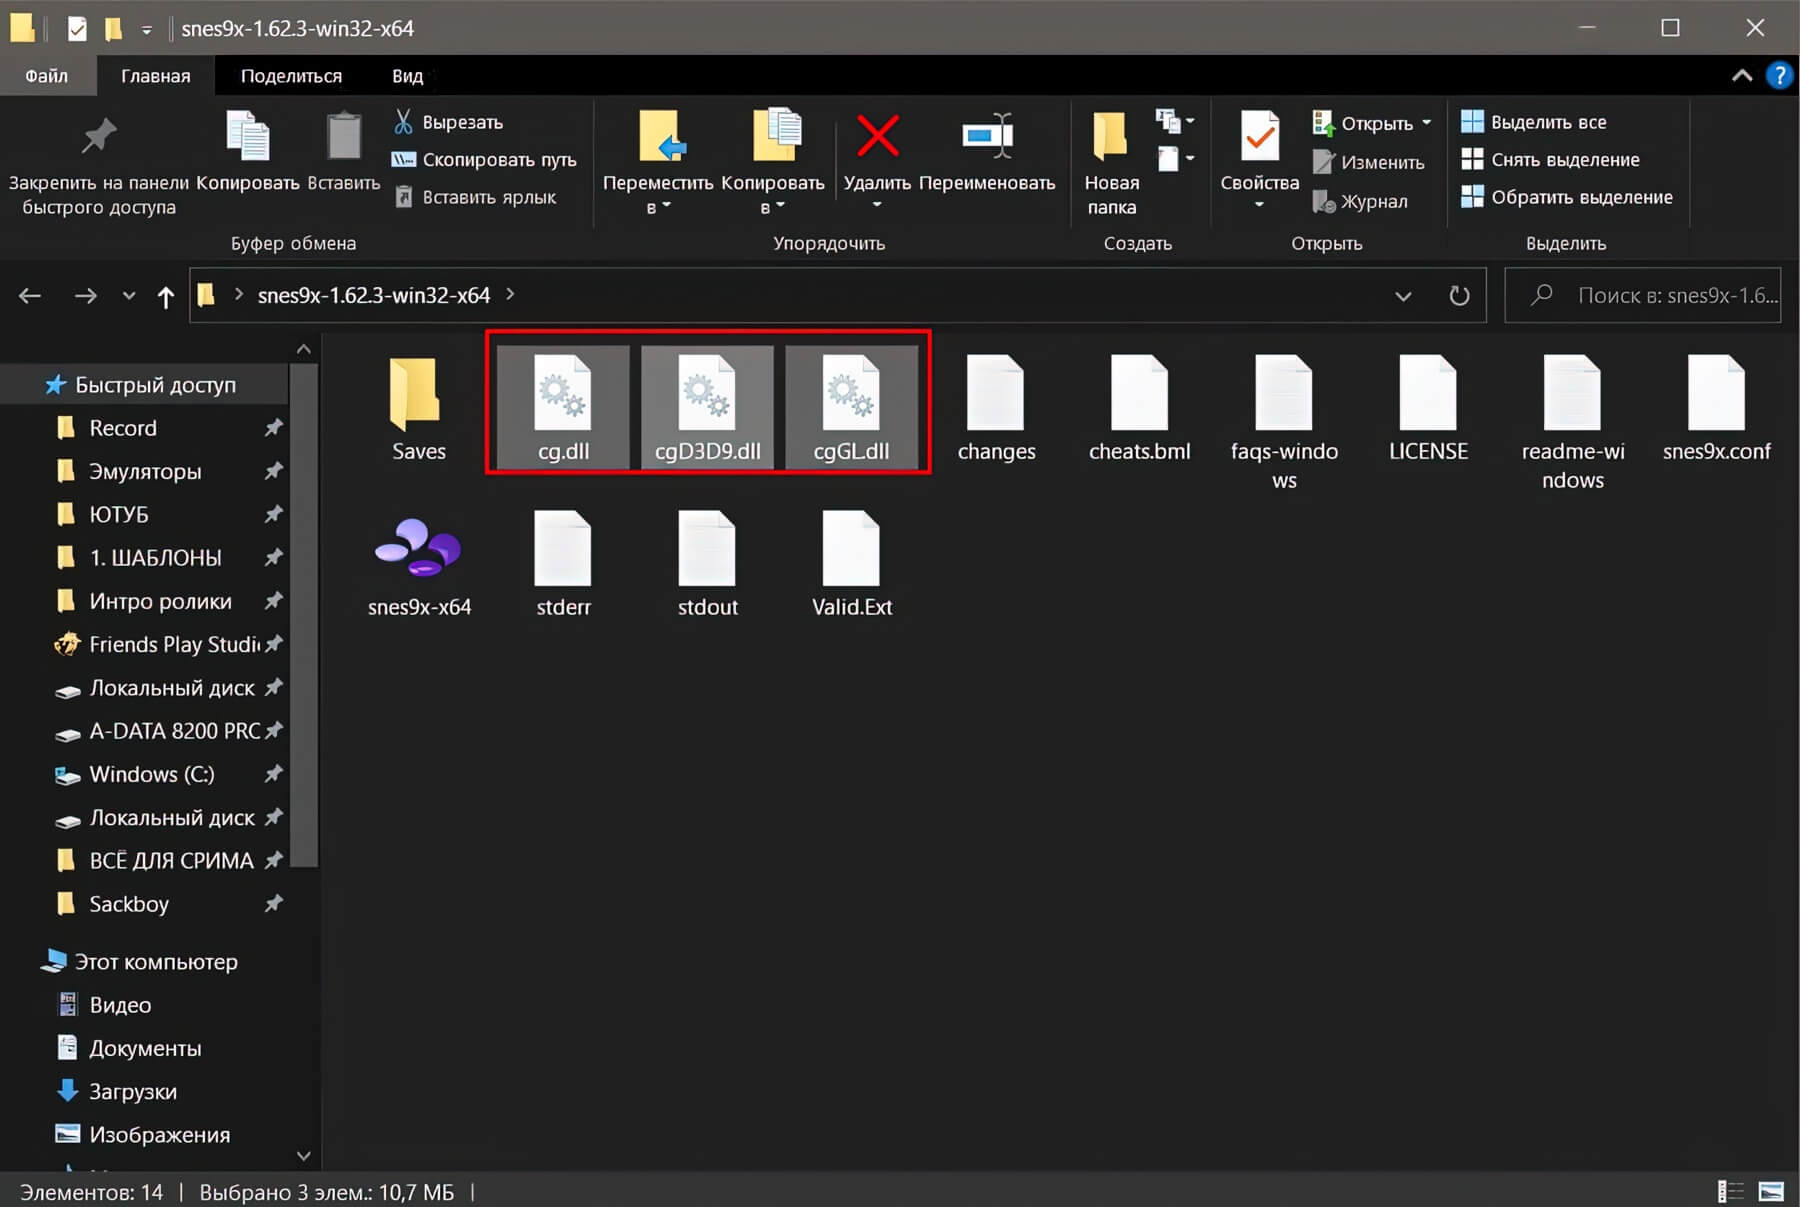
Task: Click Снять выделение
Action: 1550,160
